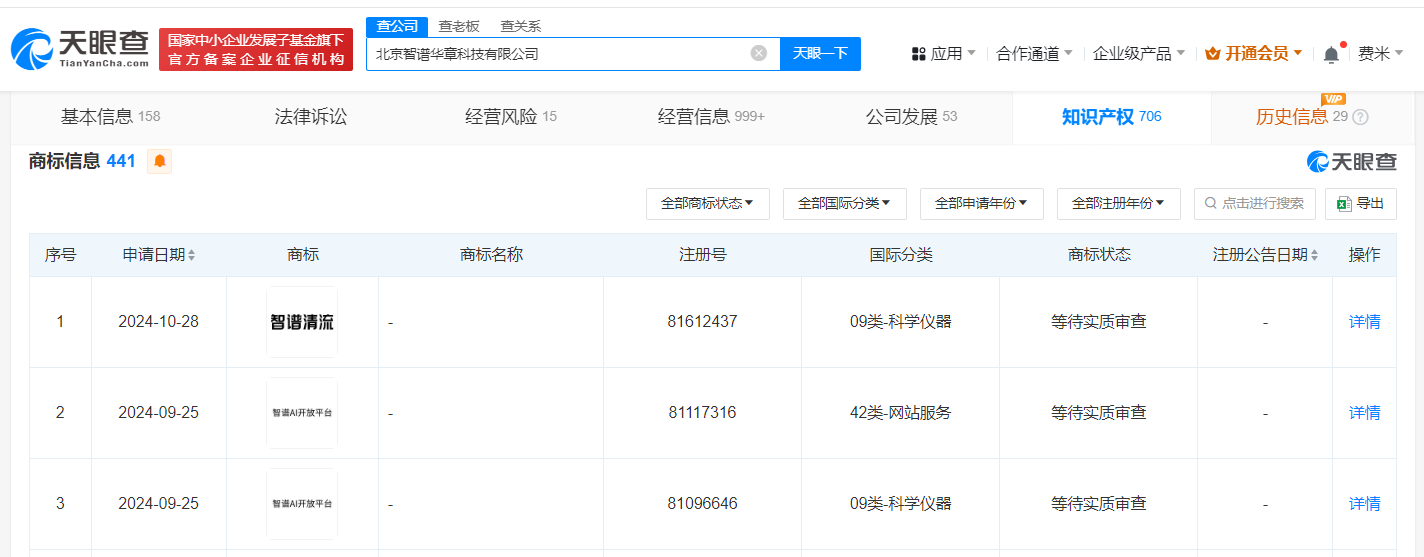Open the 法律诉讼 tab
The height and width of the screenshot is (557, 1424).
point(311,117)
